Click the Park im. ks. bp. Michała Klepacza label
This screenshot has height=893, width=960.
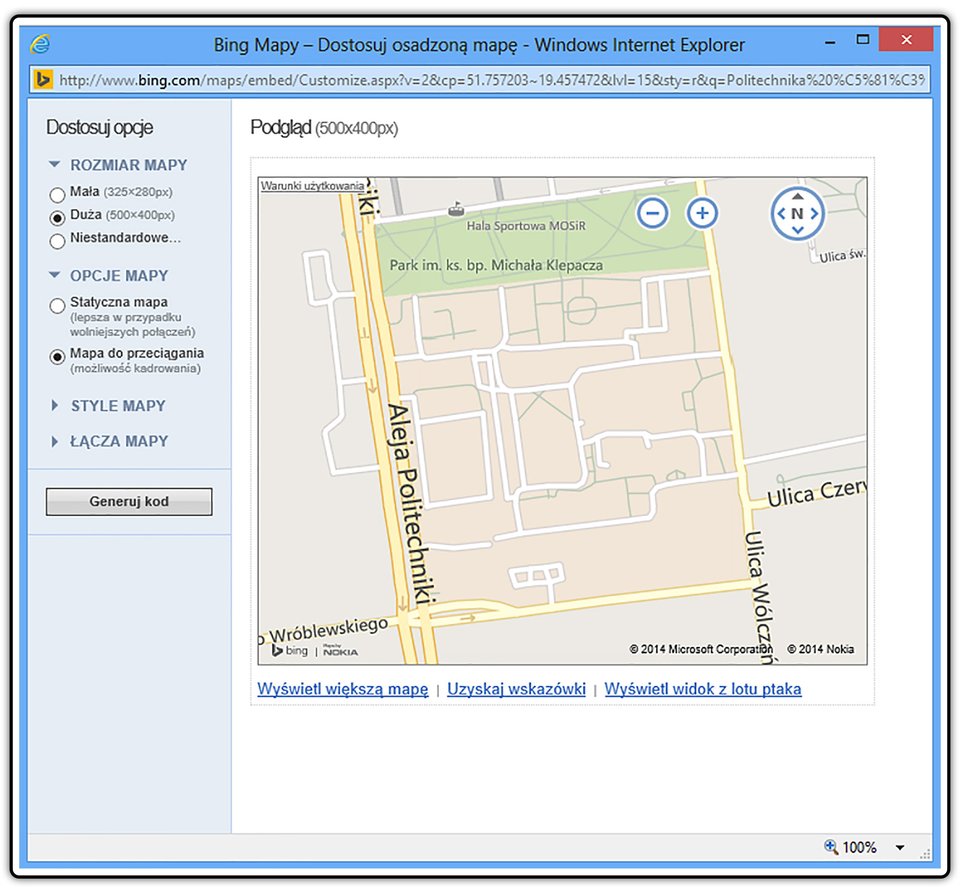coord(497,265)
